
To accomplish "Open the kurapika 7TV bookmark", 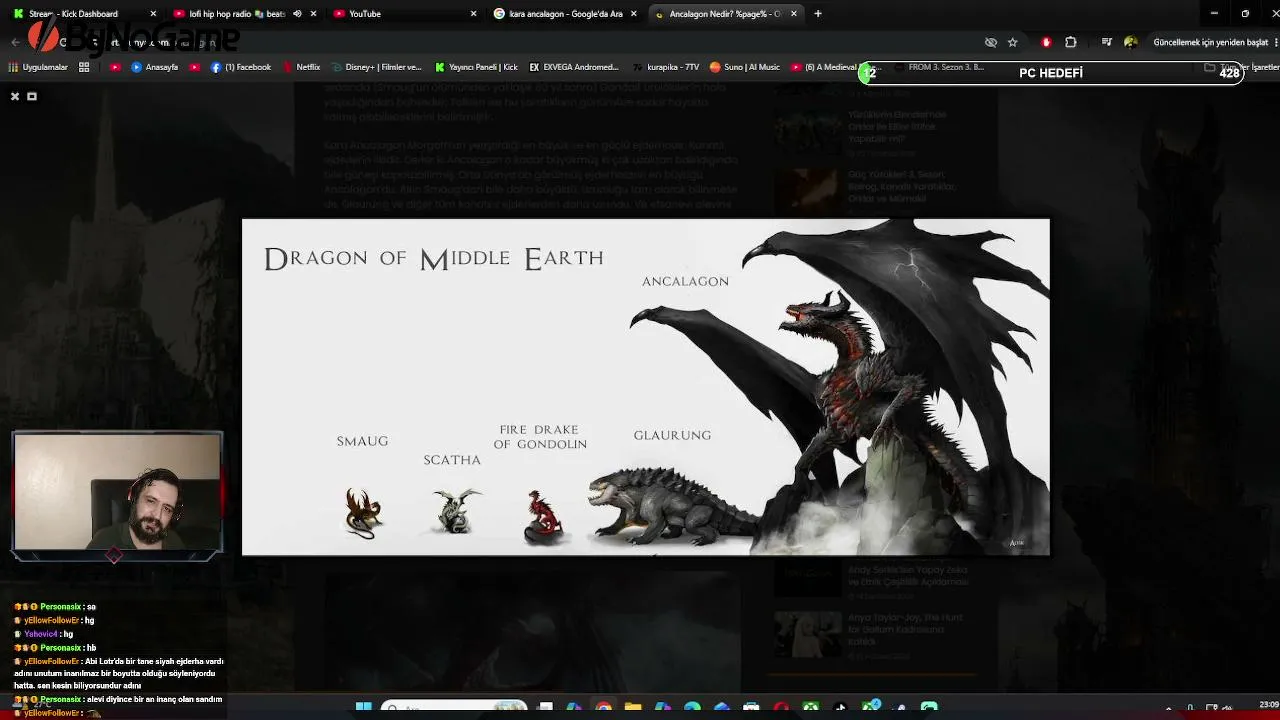I will 666,67.
